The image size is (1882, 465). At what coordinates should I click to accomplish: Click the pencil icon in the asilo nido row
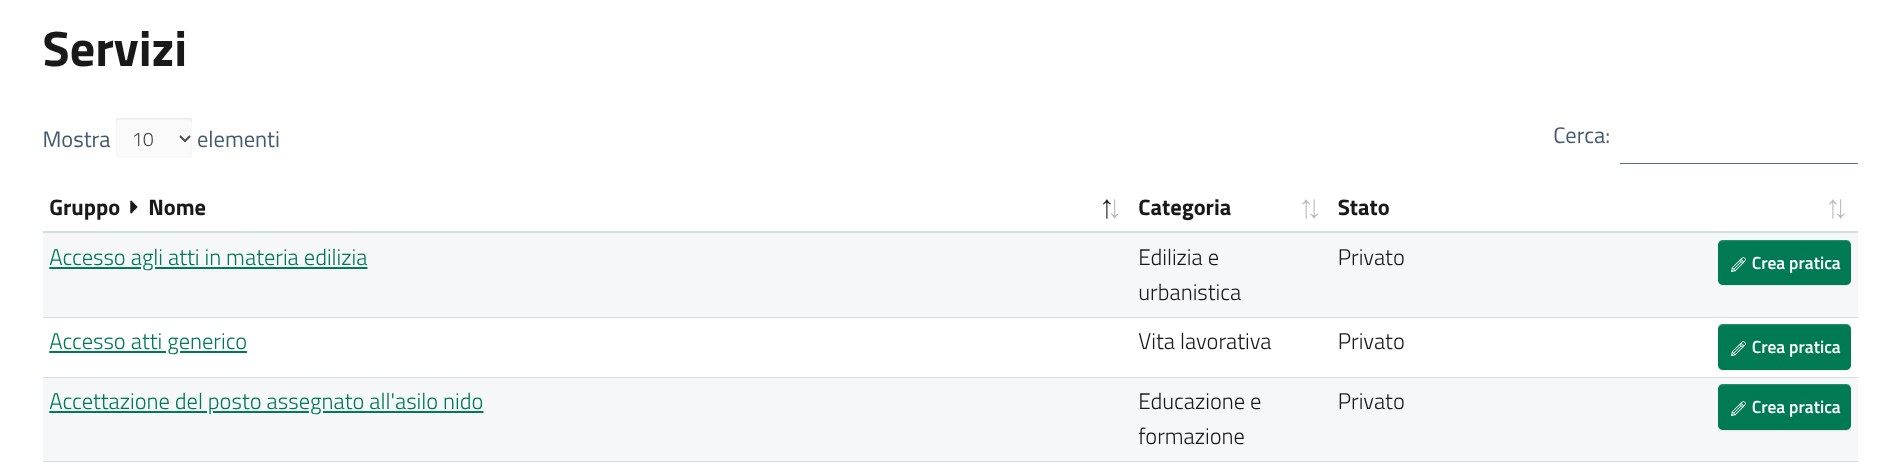pyautogui.click(x=1739, y=409)
